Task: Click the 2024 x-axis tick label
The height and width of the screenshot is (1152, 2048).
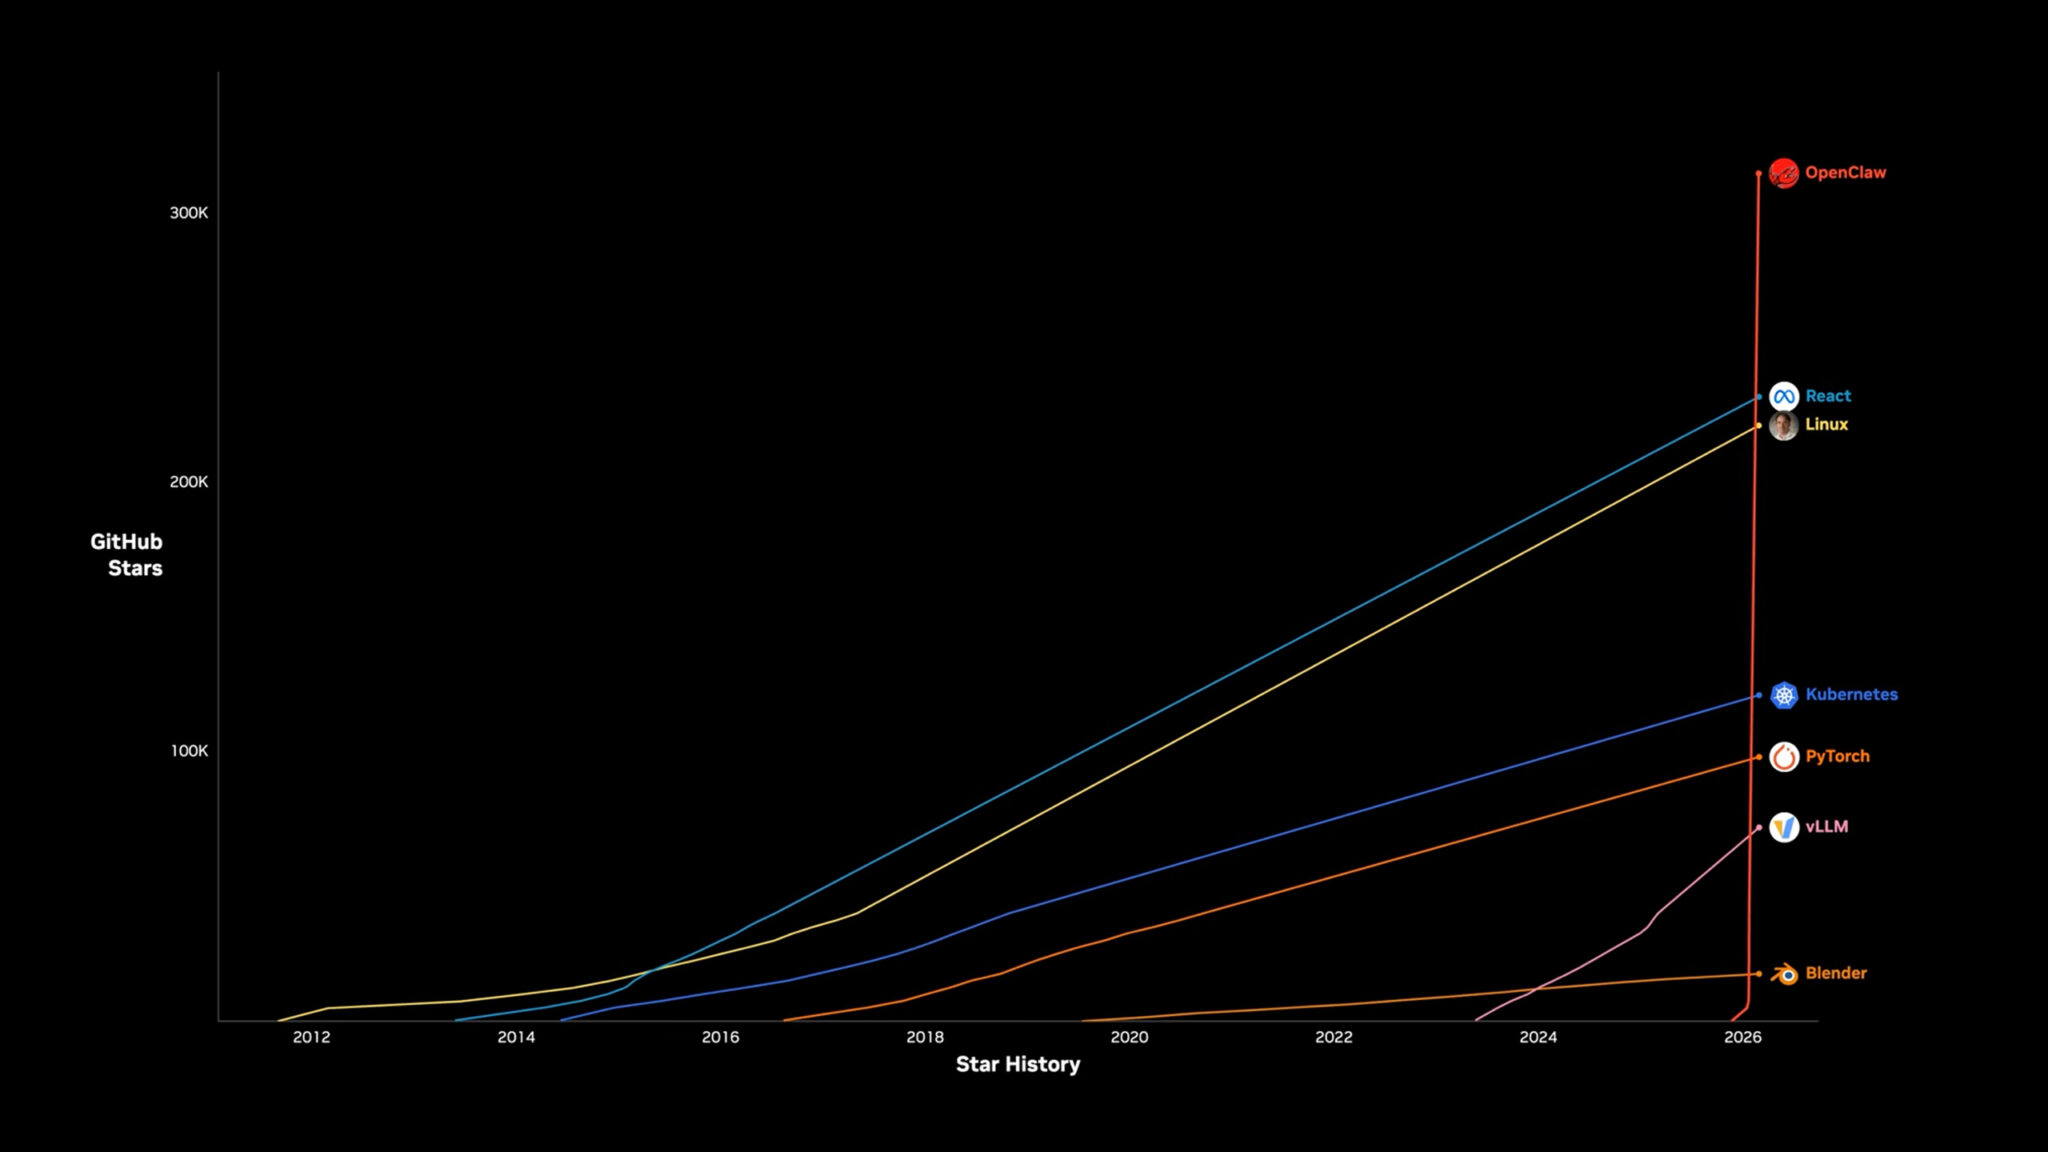Action: coord(1538,1037)
